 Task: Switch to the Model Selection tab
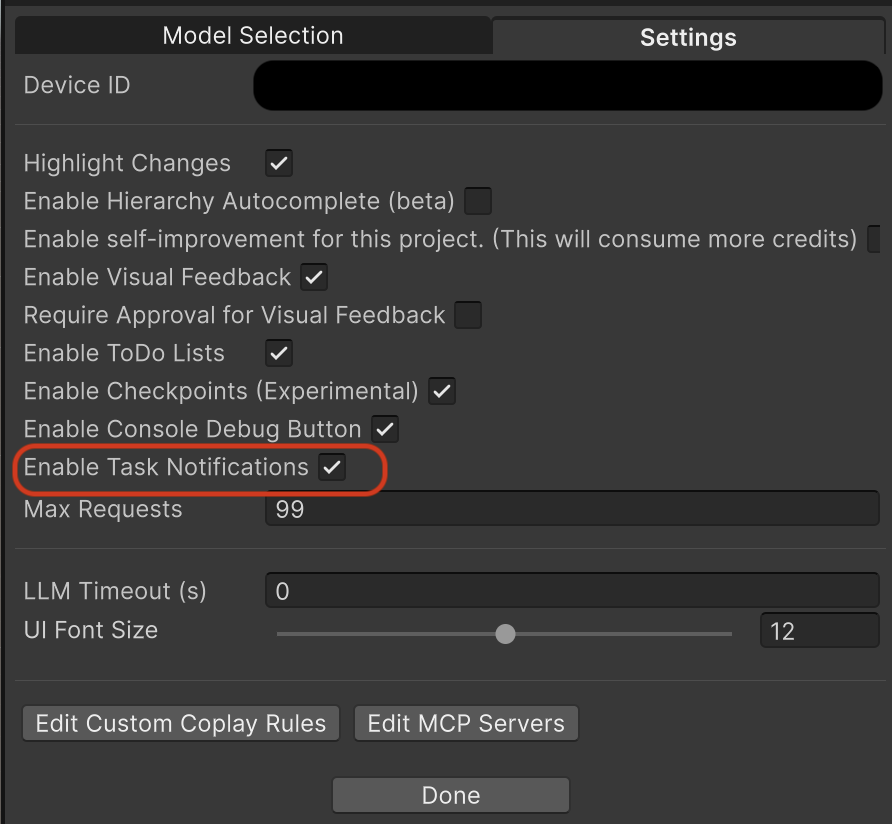coord(253,36)
